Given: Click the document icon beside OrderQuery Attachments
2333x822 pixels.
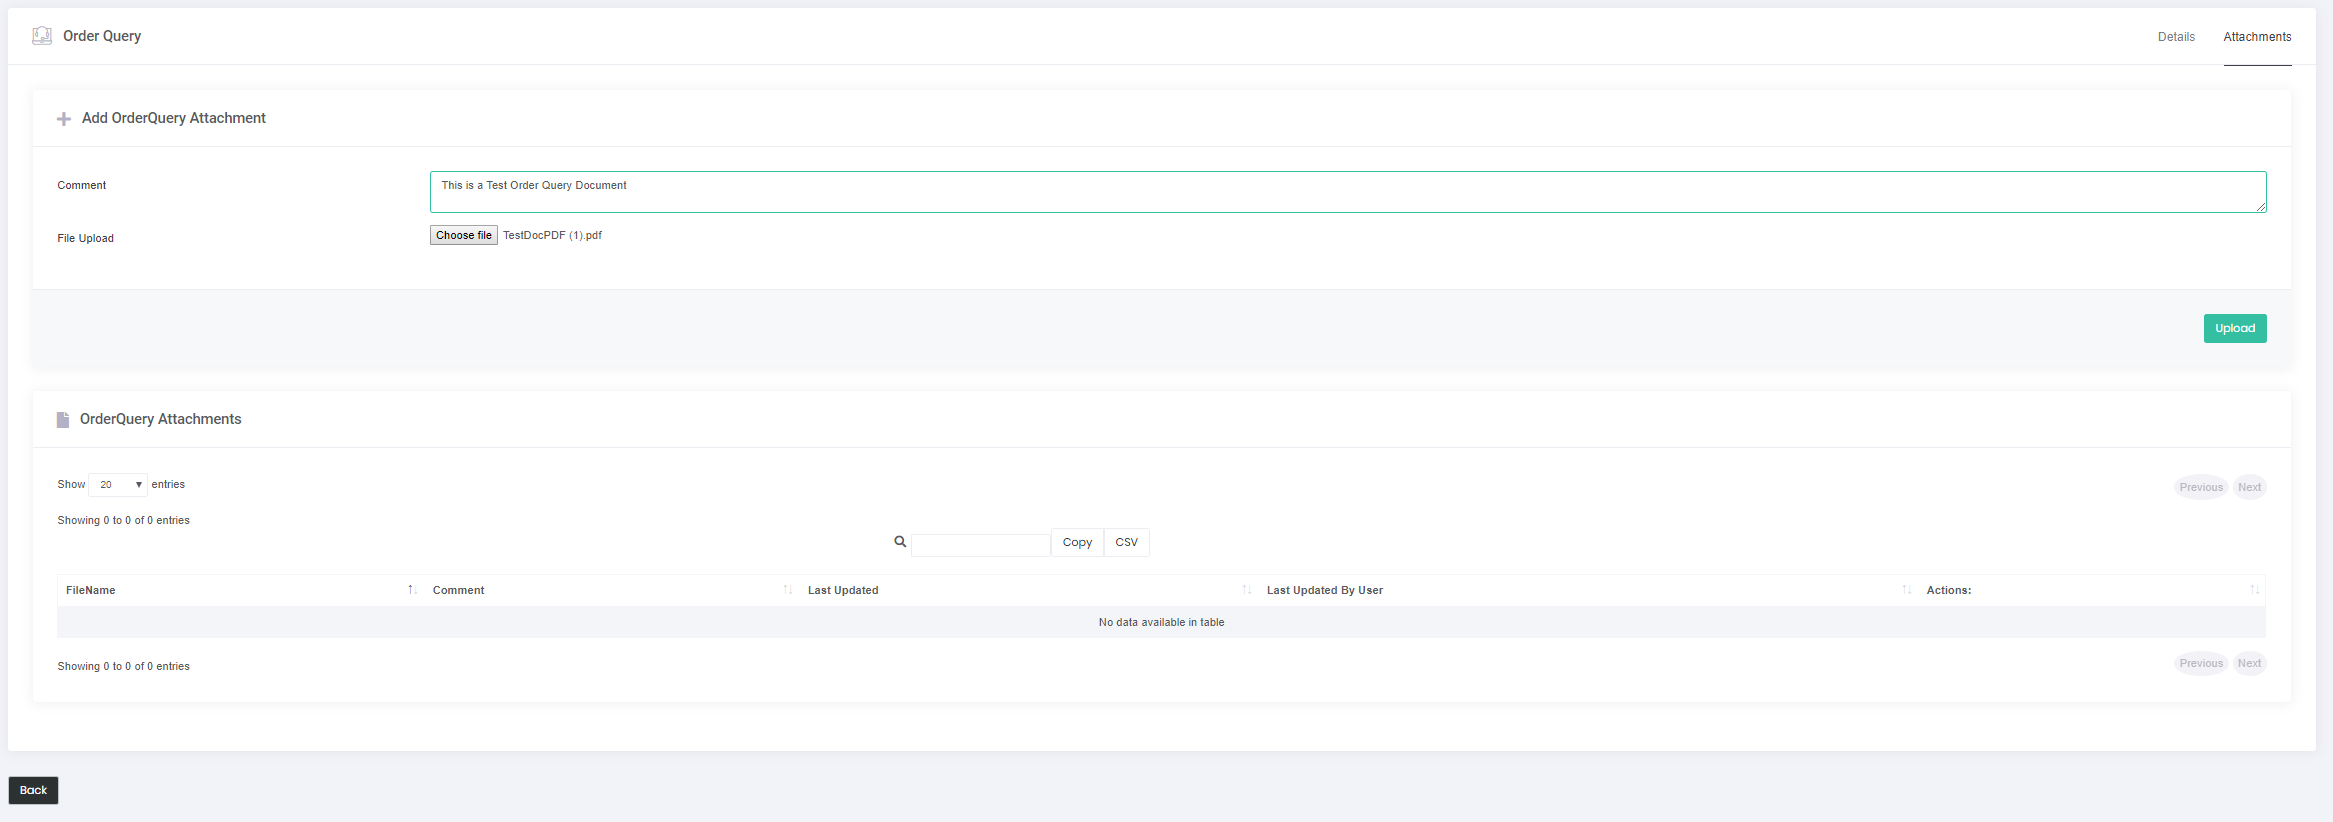Looking at the screenshot, I should (x=63, y=420).
